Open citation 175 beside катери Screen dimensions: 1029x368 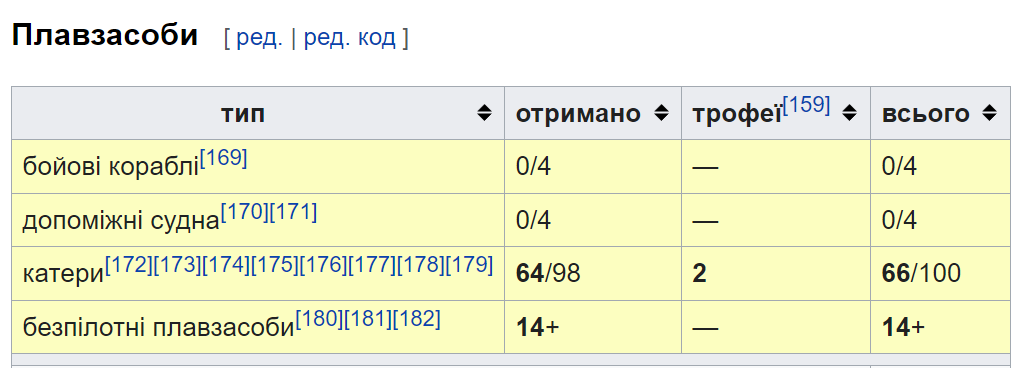275,265
